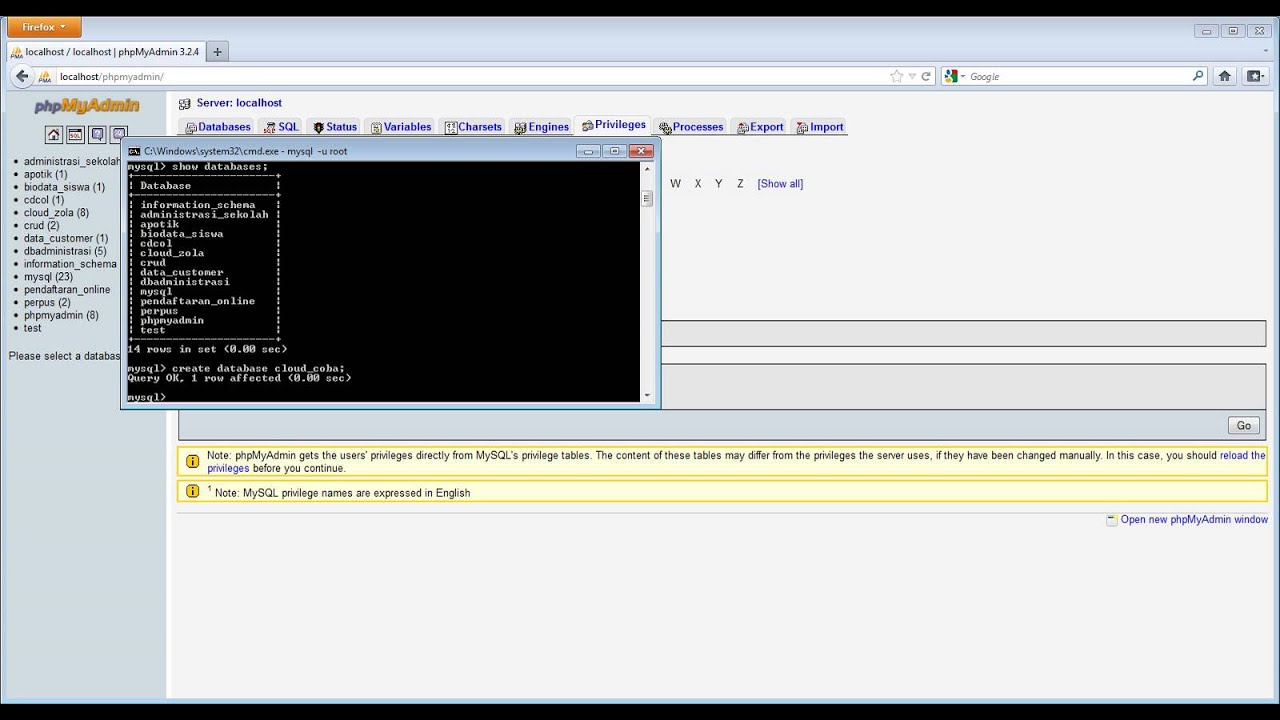Click the Show all users link
This screenshot has width=1280, height=720.
tap(780, 184)
